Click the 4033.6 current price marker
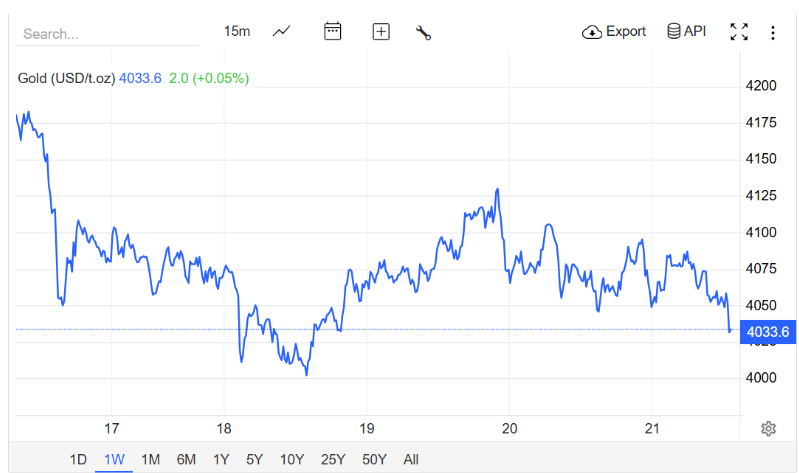Screen dimensions: 799x473 768,332
